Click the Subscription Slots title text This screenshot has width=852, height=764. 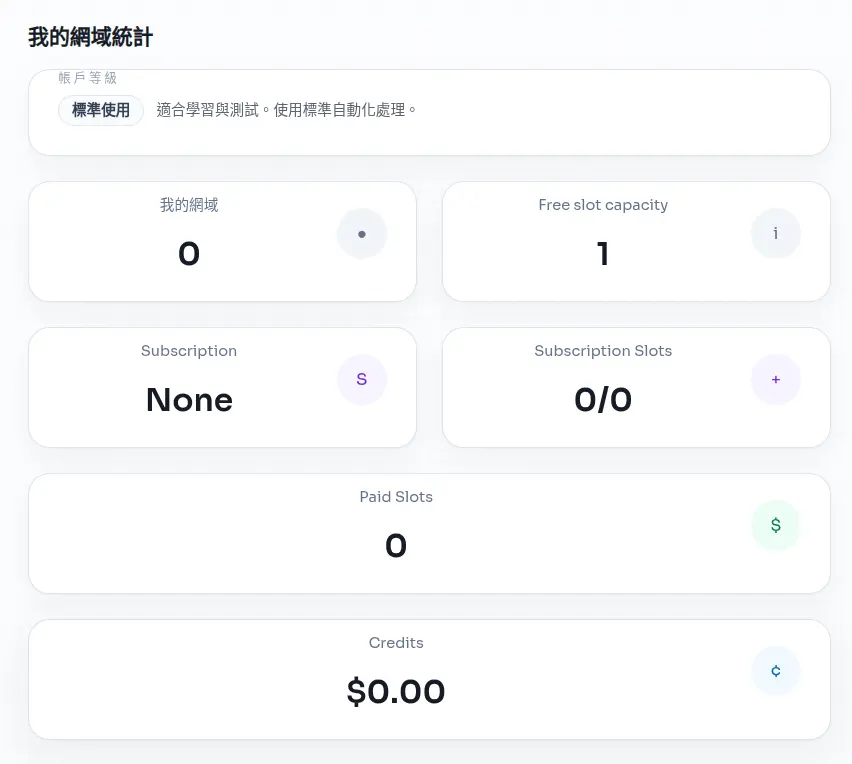(x=603, y=351)
